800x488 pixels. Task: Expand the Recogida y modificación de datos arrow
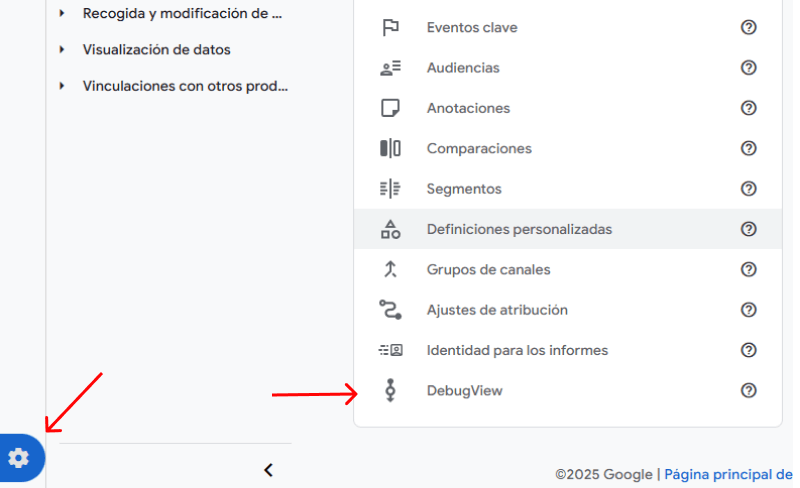pos(62,13)
